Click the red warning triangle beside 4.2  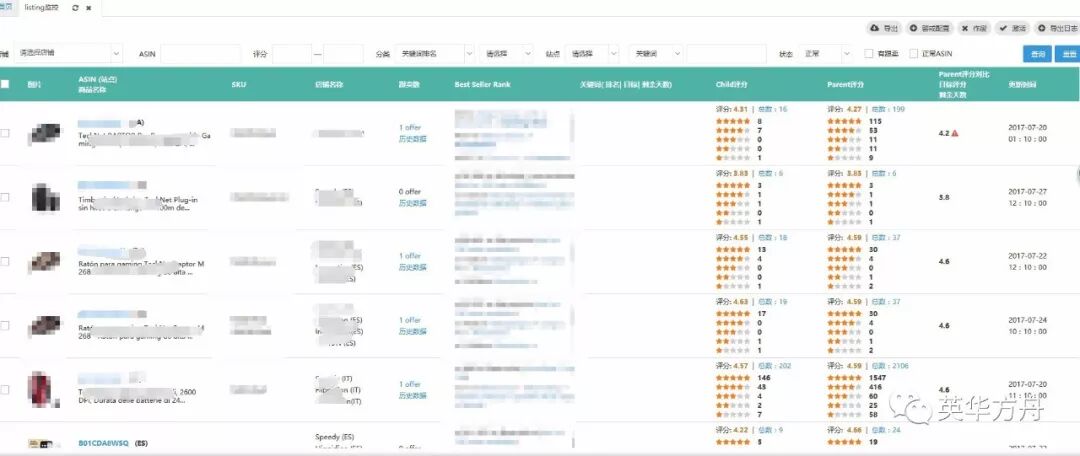pos(955,133)
